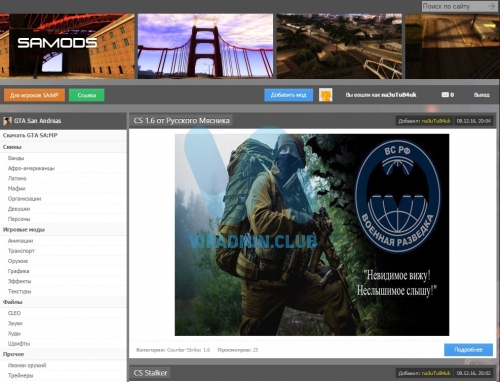Select the Транспорт category
This screenshot has width=500, height=382.
point(21,251)
